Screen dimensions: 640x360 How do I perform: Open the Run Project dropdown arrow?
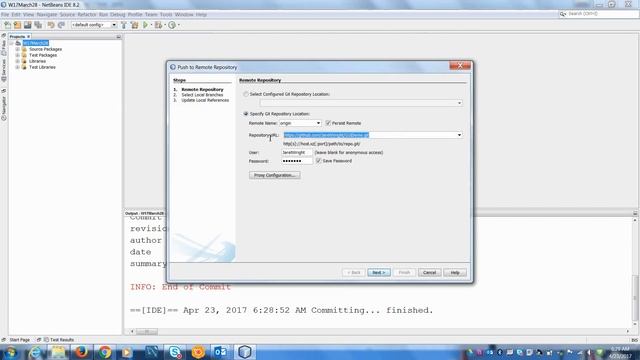coord(151,25)
